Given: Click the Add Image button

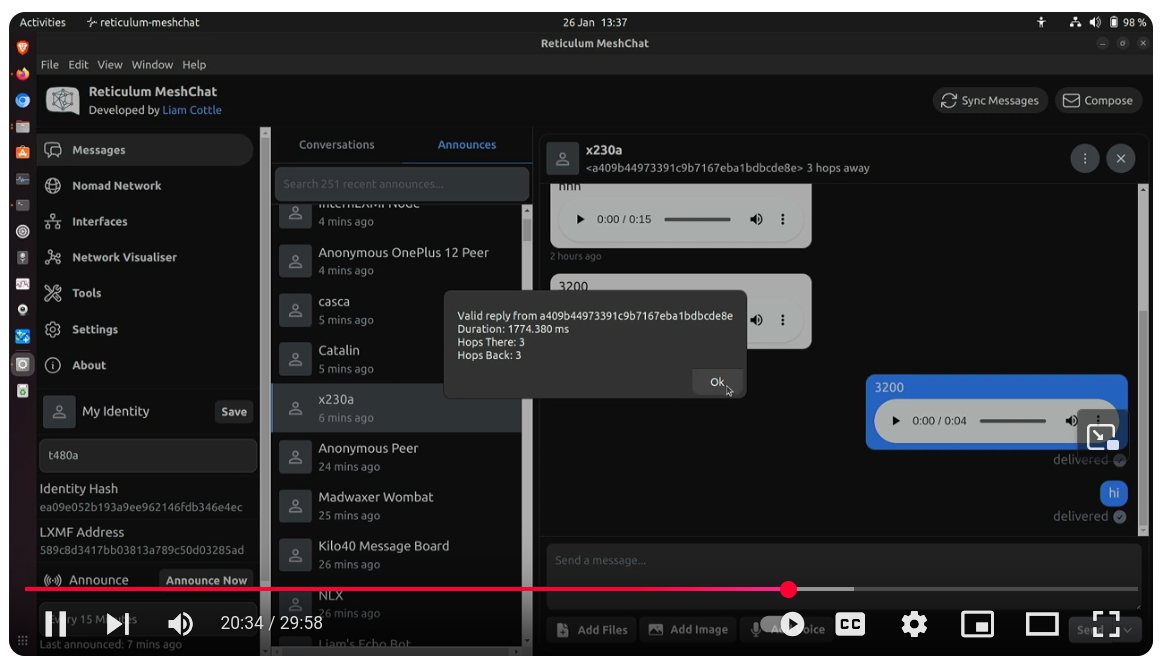Looking at the screenshot, I should [x=688, y=630].
